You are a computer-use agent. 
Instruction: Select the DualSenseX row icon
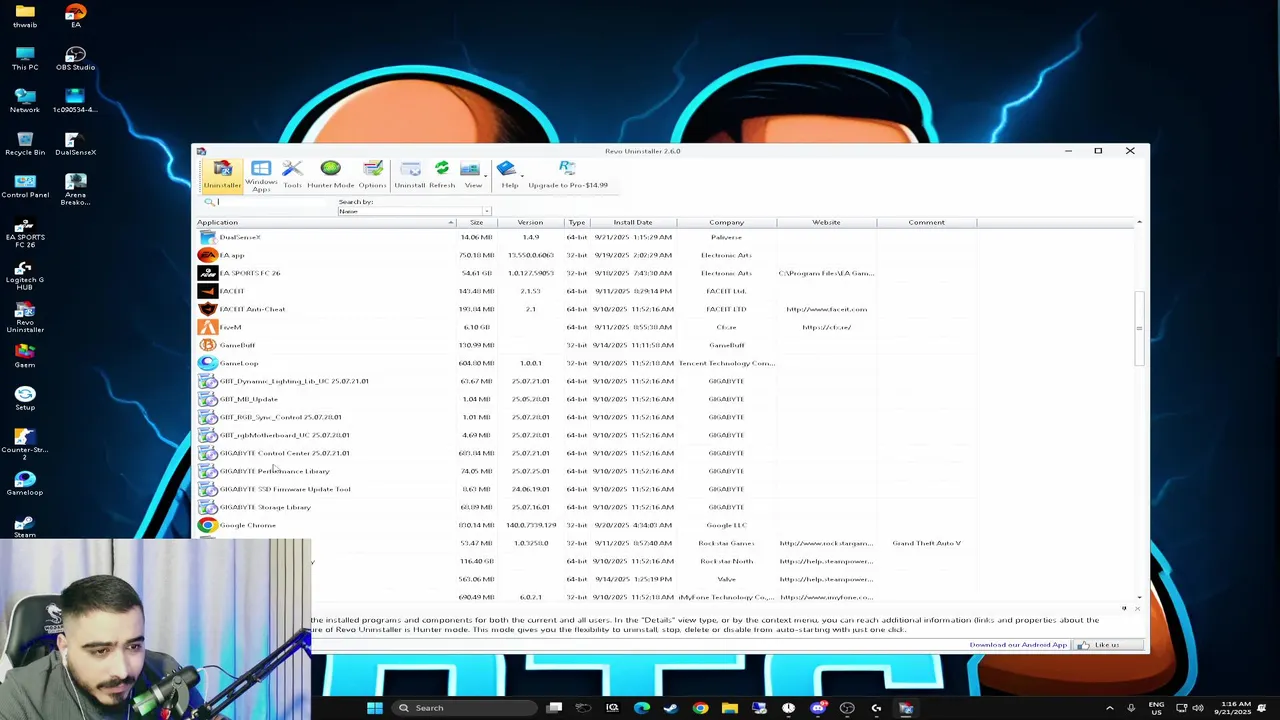[207, 237]
